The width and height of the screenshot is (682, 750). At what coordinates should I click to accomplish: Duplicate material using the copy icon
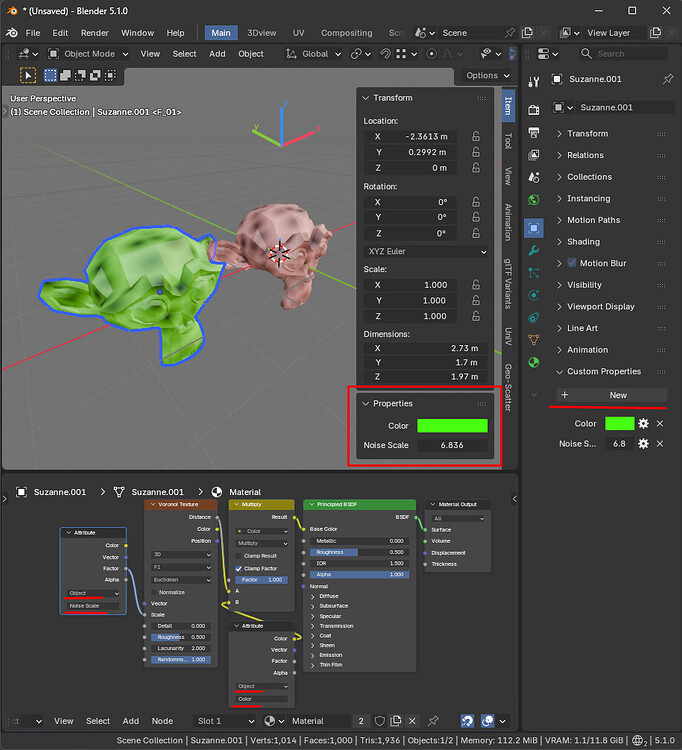(396, 721)
